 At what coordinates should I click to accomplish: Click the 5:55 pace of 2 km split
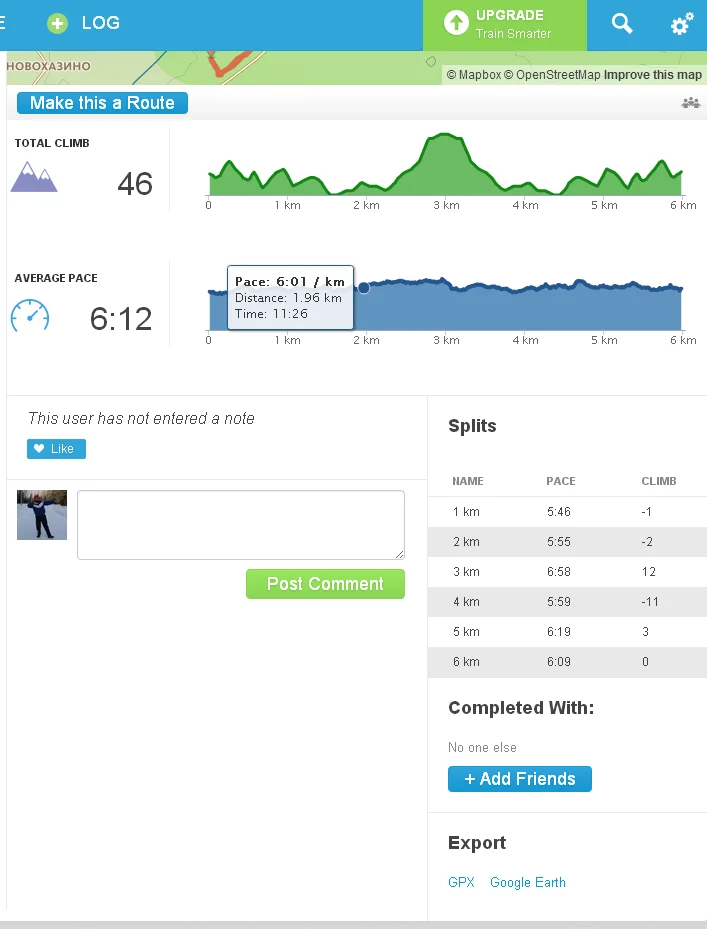(559, 542)
